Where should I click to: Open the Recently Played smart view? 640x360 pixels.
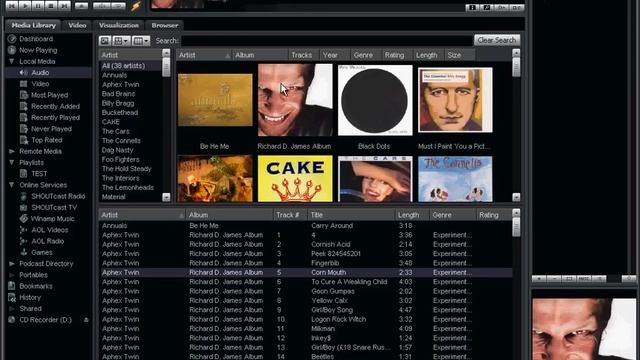click(x=56, y=118)
